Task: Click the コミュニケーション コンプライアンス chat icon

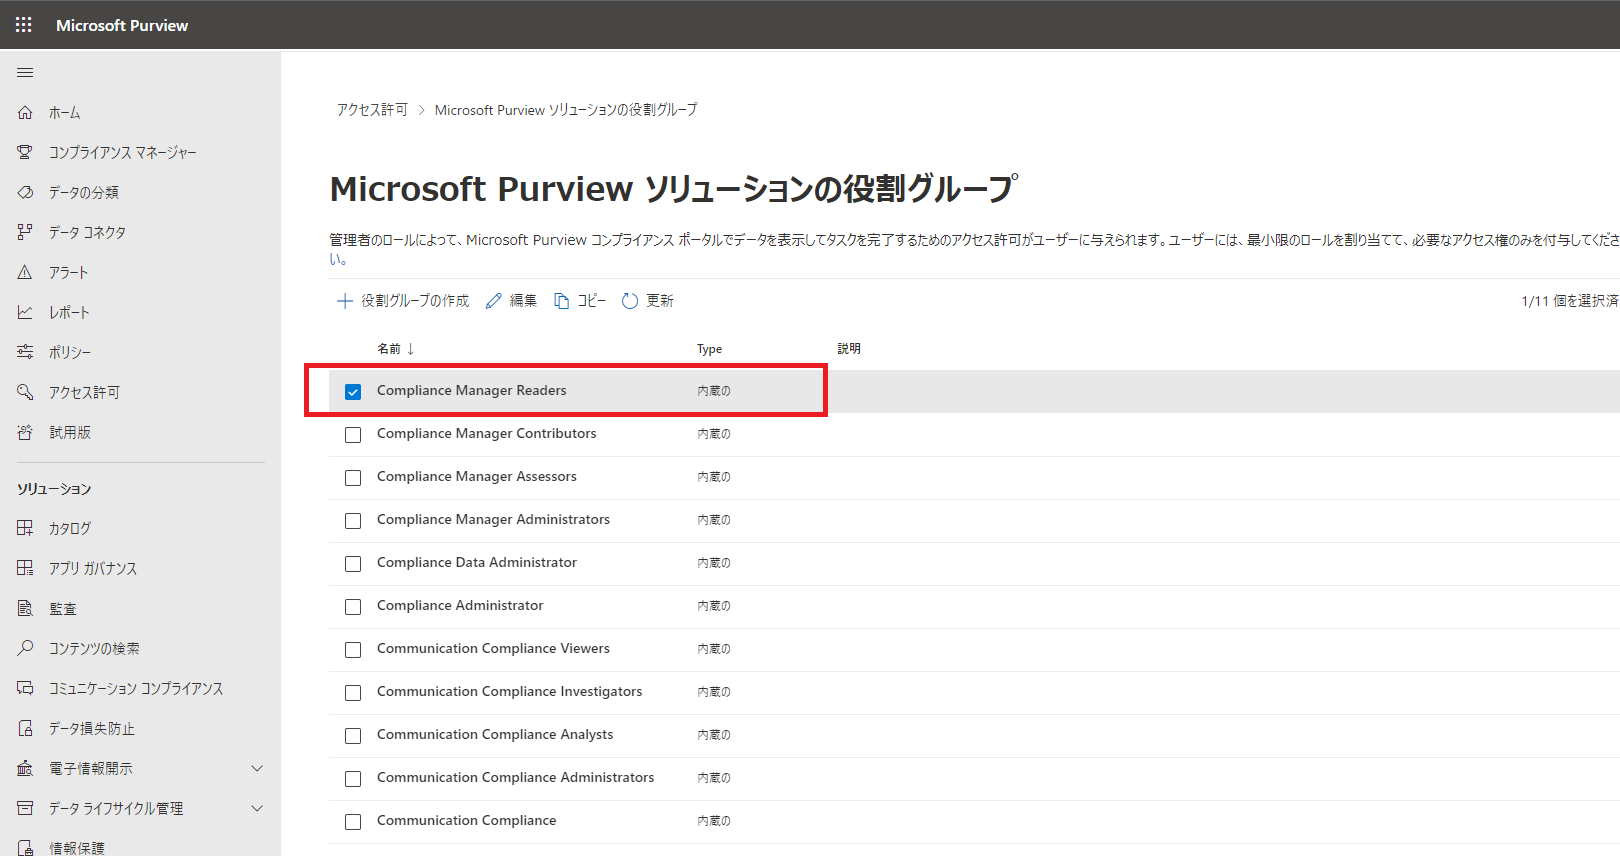Action: (x=25, y=688)
